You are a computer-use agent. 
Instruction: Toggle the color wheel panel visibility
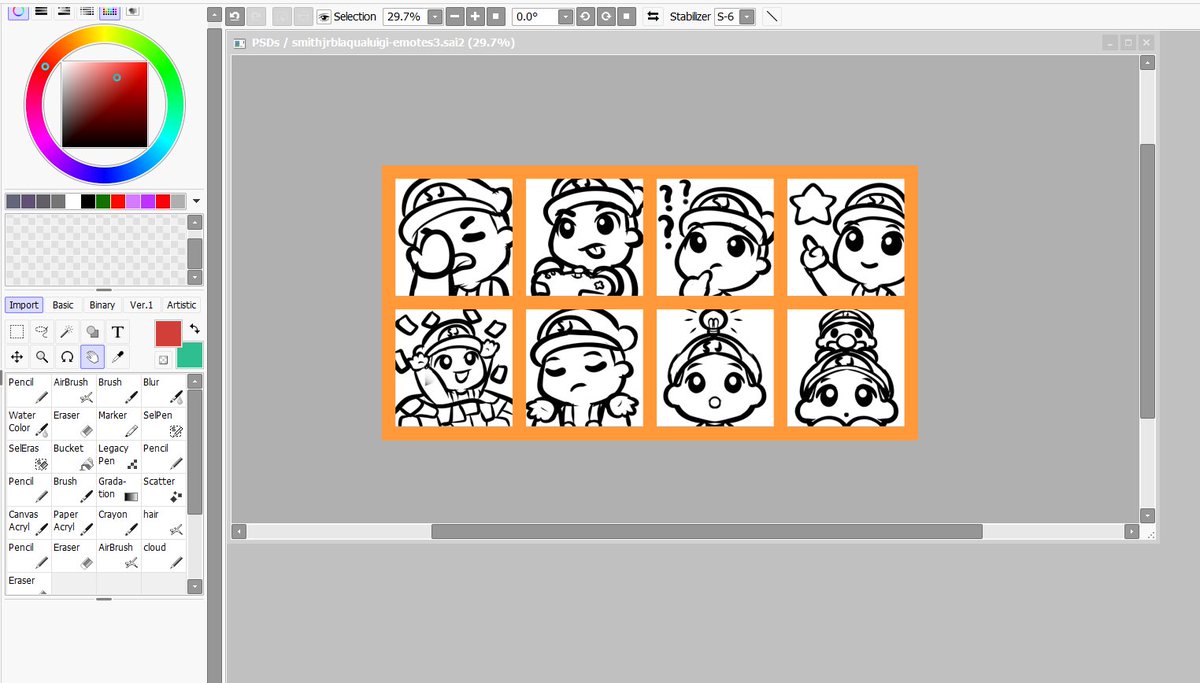[x=18, y=12]
